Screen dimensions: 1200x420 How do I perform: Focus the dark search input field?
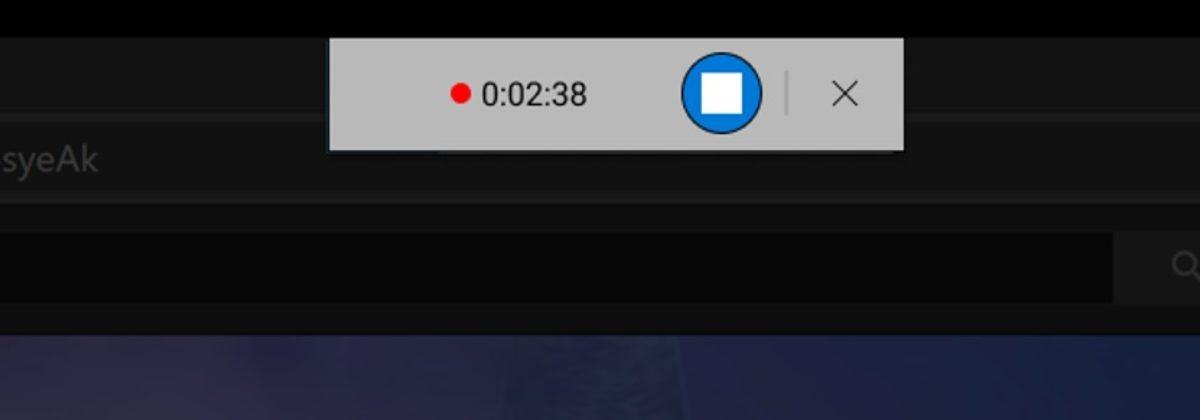click(555, 267)
